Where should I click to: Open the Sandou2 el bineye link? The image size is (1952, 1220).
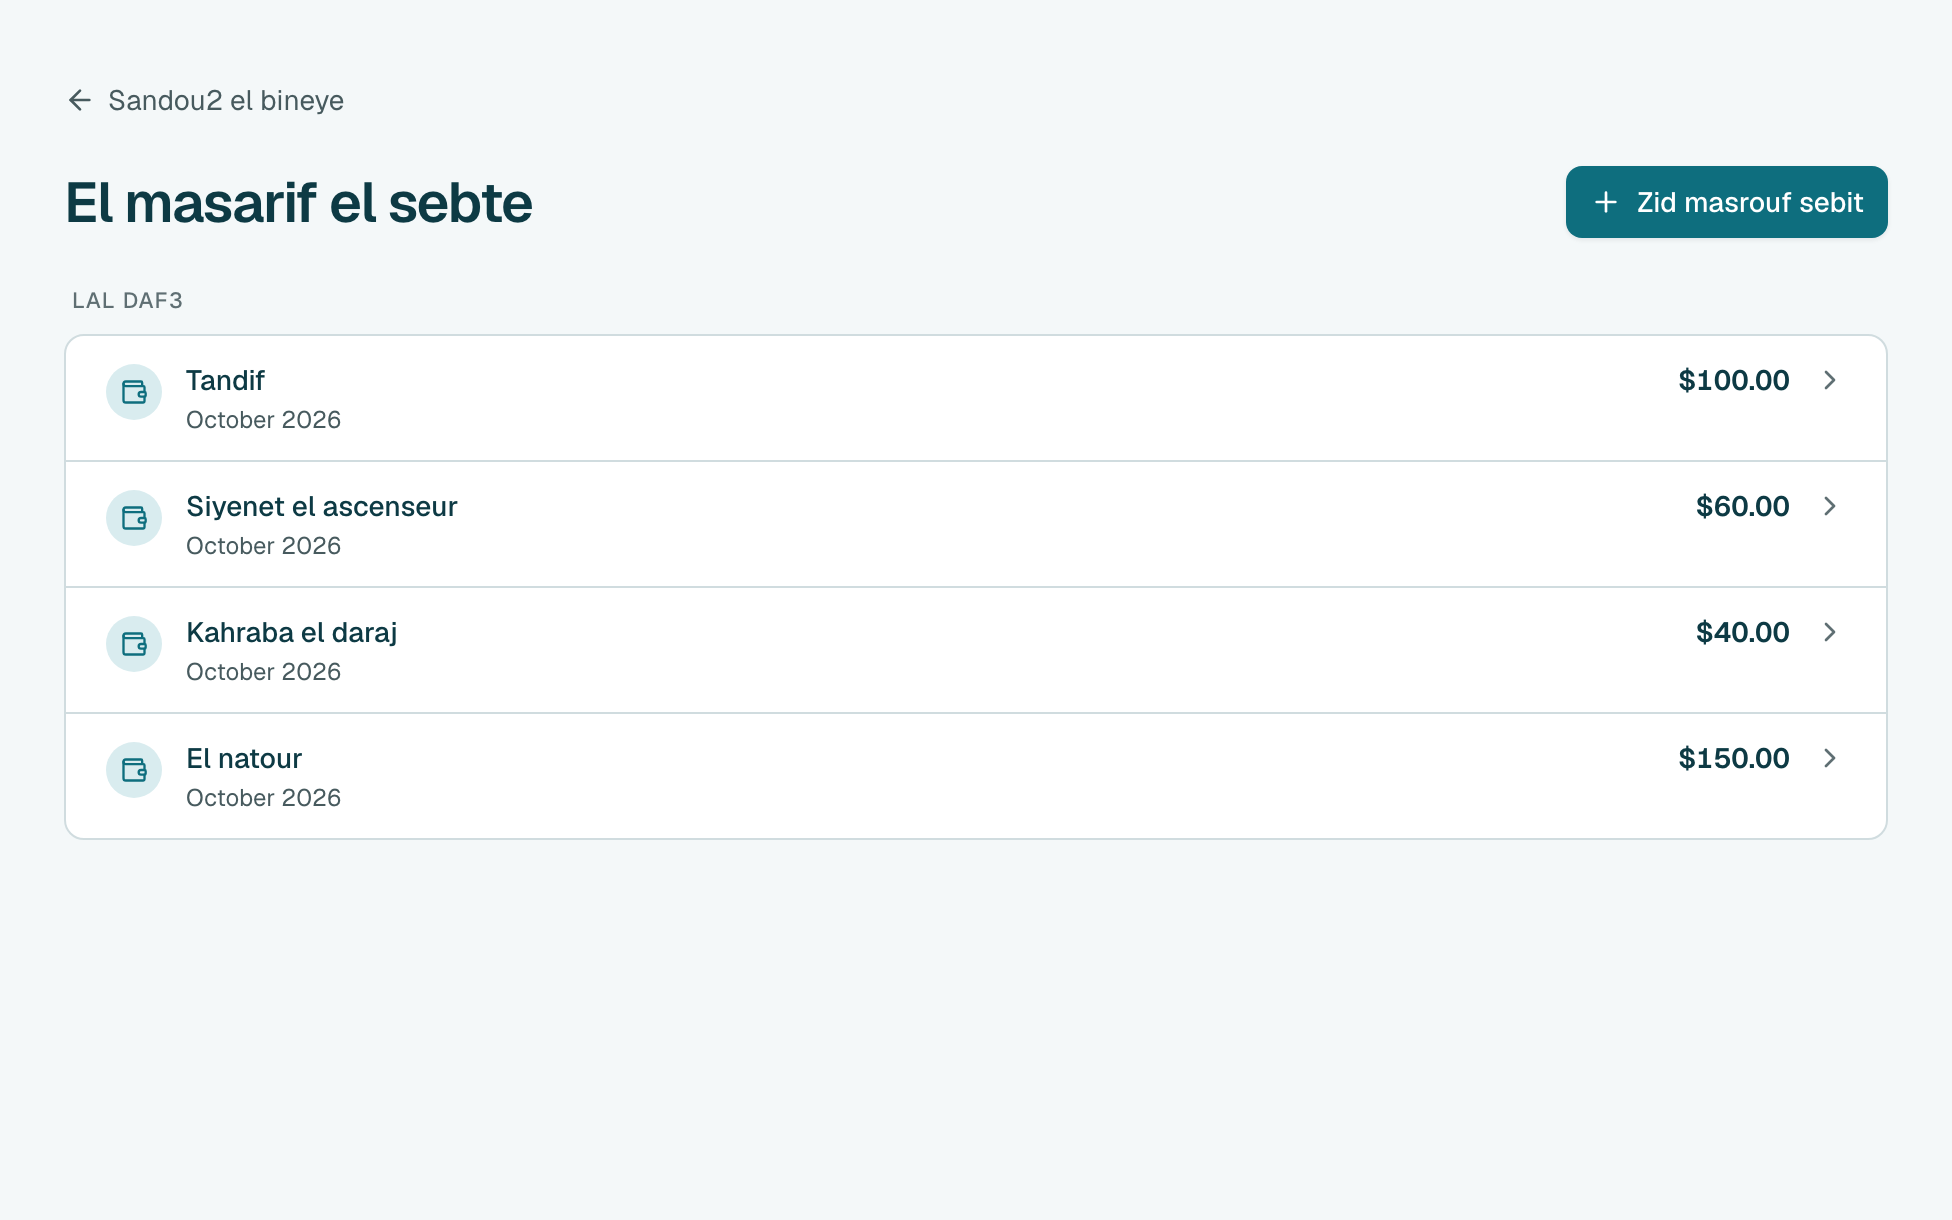pos(205,100)
